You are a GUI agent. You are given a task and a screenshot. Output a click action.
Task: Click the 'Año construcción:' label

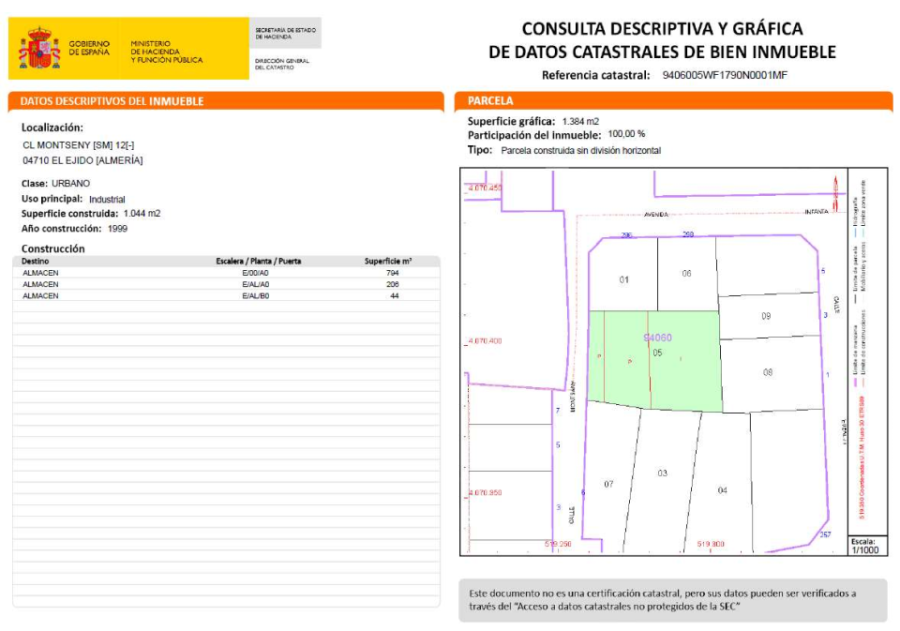pyautogui.click(x=61, y=229)
